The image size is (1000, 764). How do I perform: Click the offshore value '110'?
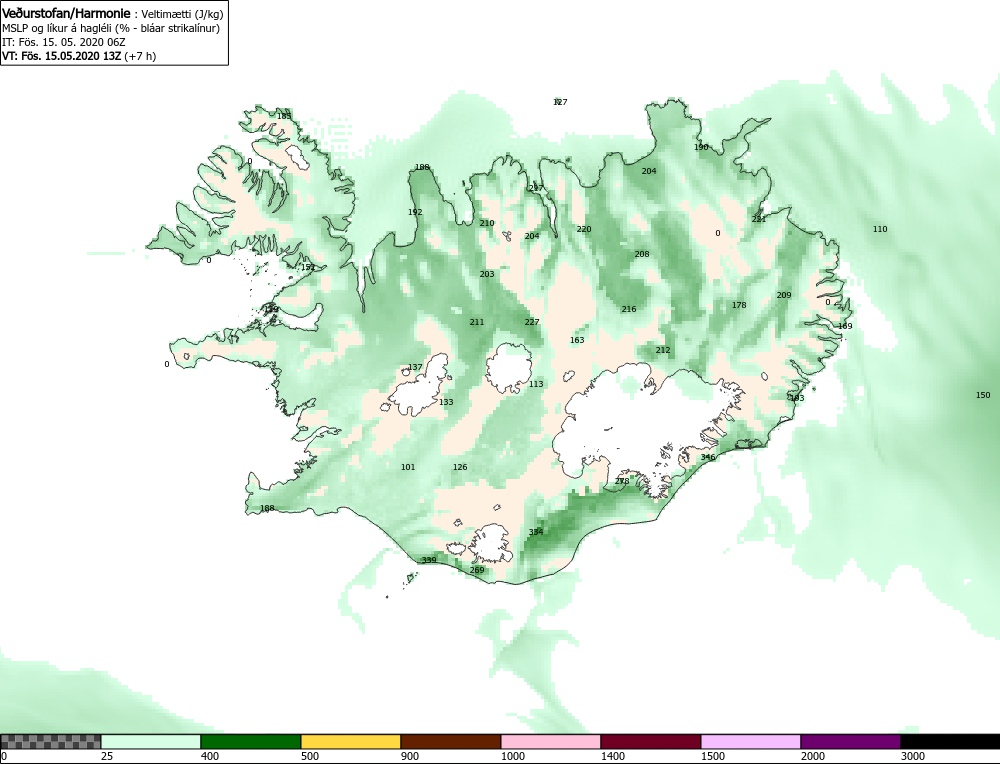coord(880,229)
